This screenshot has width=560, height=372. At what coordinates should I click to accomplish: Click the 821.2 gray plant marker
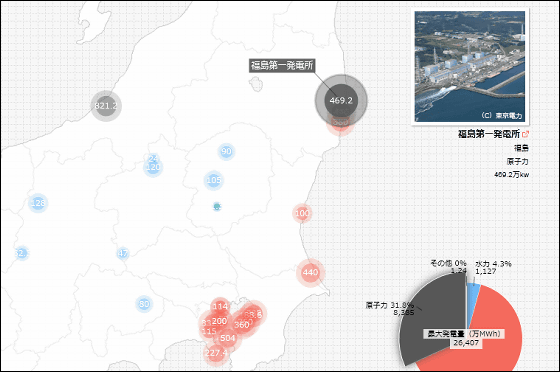click(106, 106)
